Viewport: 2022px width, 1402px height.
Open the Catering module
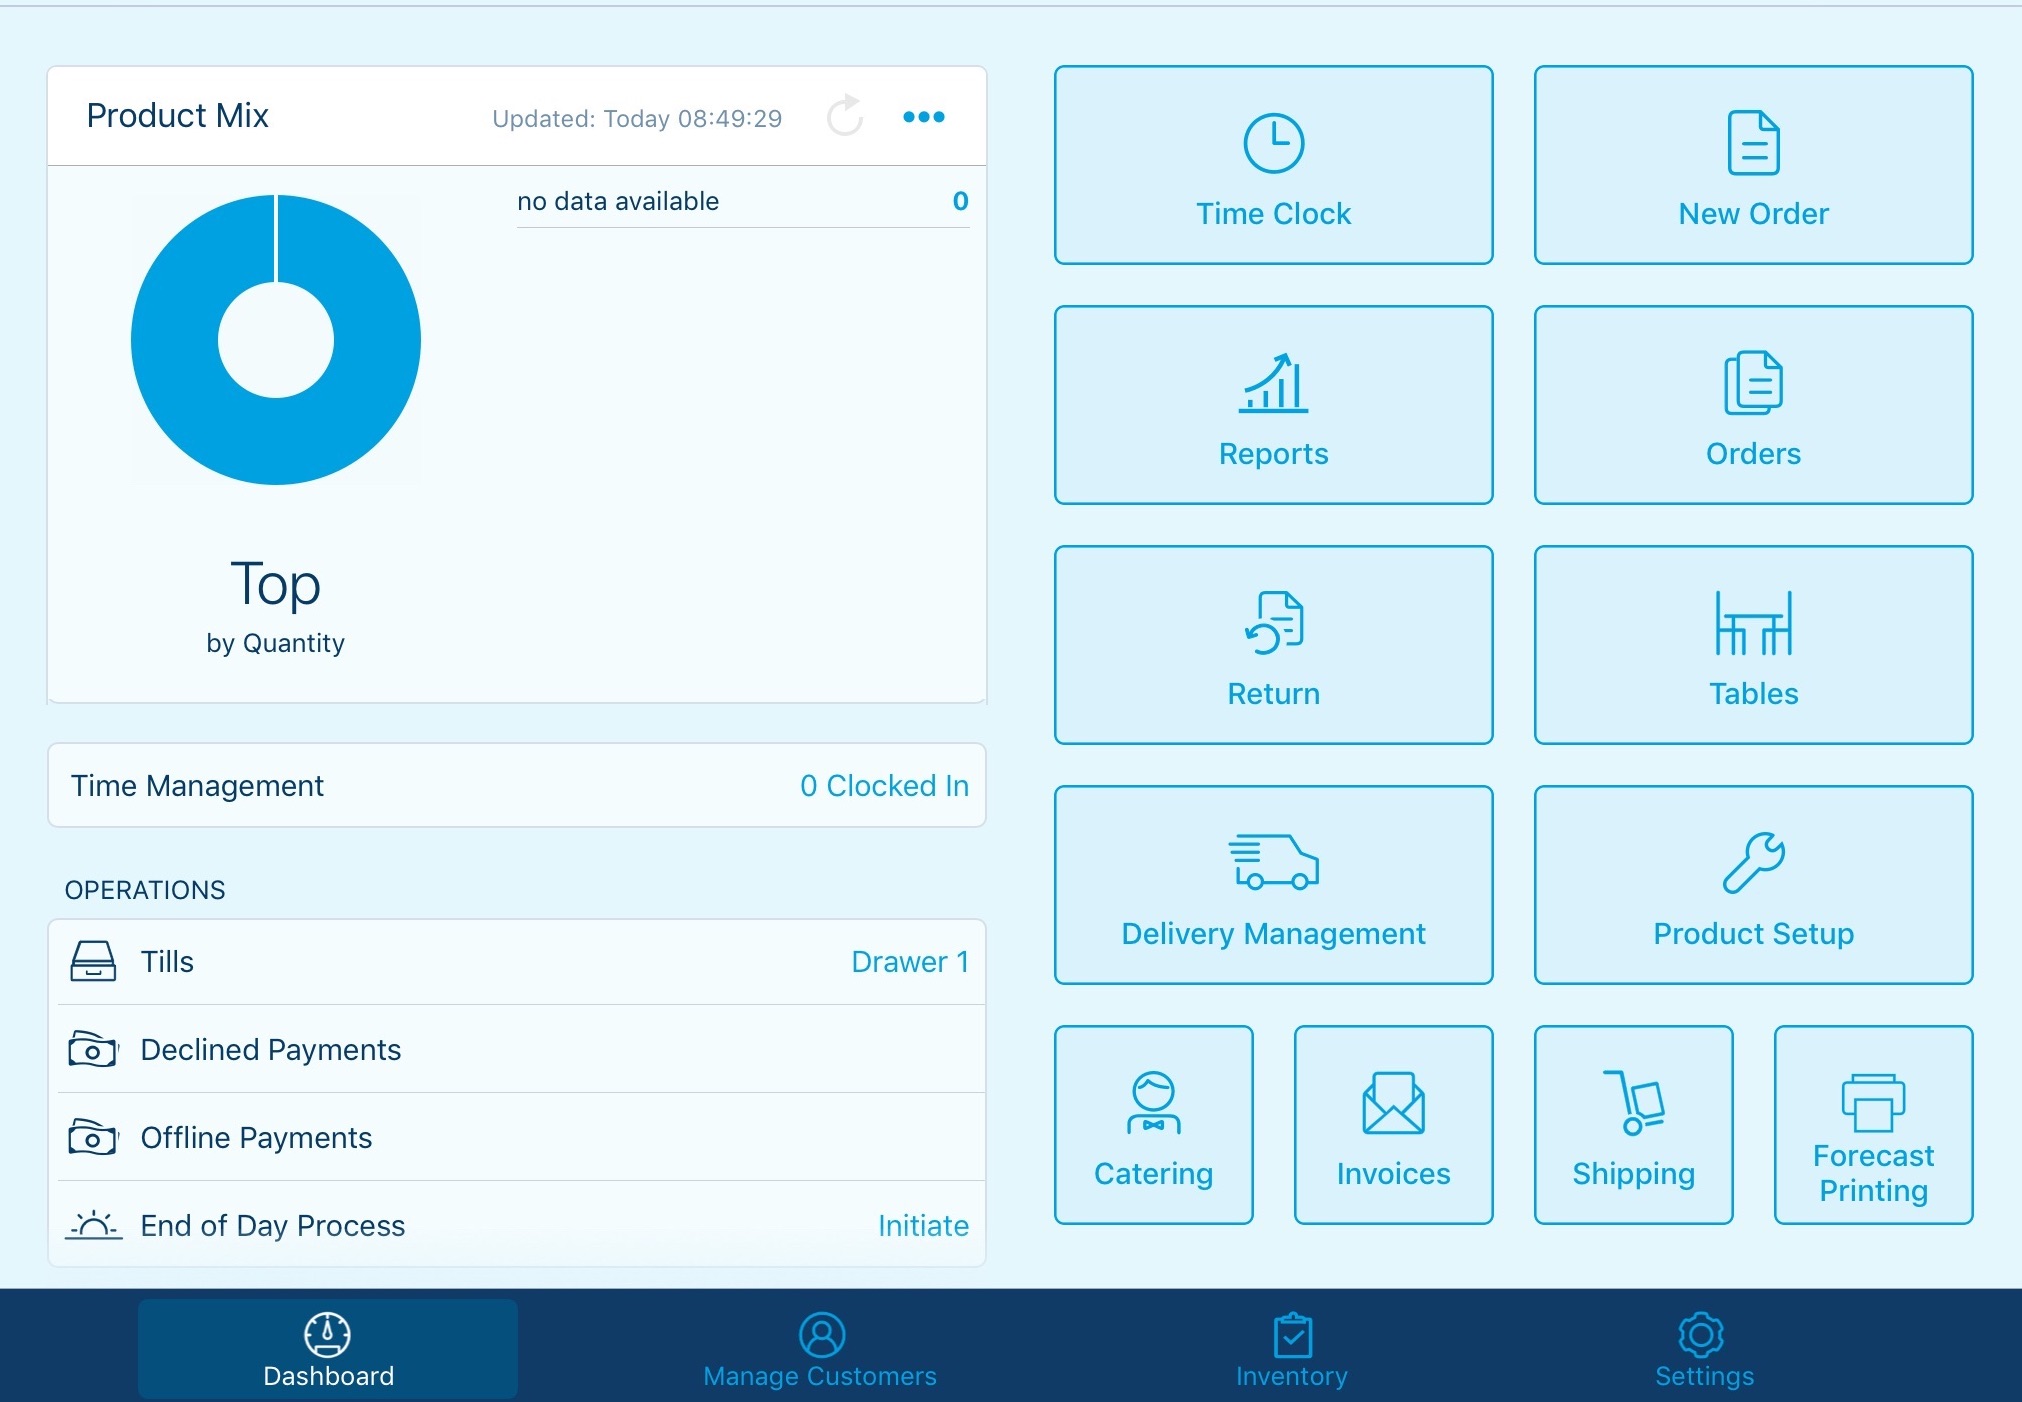(x=1152, y=1125)
